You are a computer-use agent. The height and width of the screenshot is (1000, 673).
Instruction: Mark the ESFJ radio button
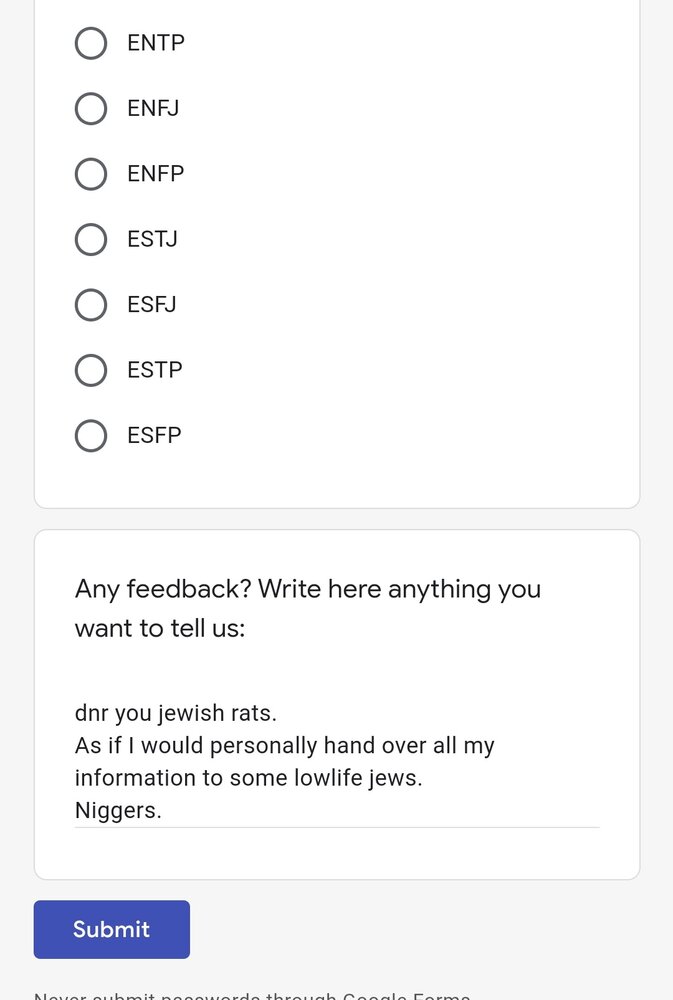91,304
